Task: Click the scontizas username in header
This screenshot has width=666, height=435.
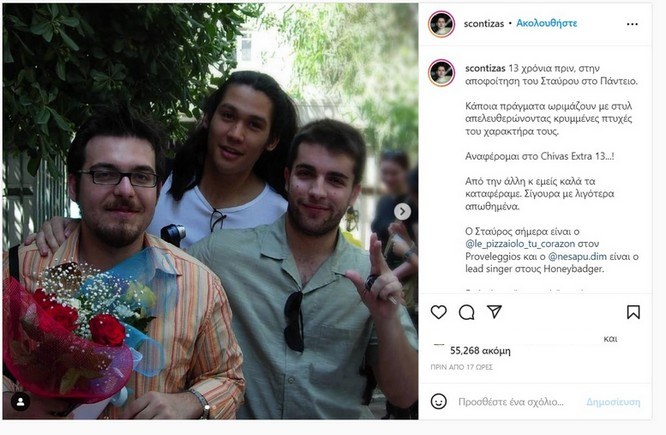Action: pyautogui.click(x=483, y=24)
